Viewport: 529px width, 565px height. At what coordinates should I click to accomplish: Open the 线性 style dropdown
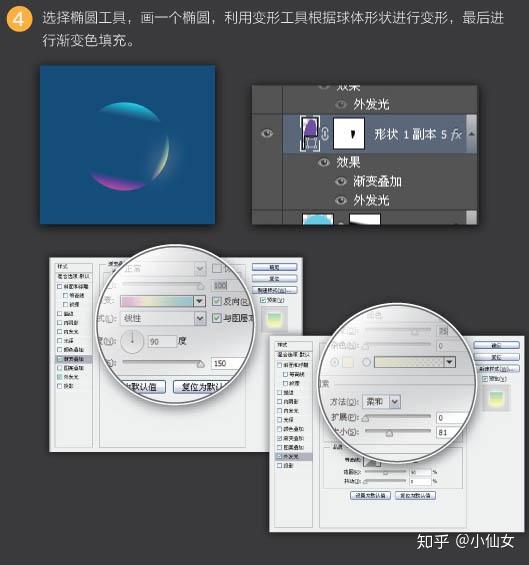pyautogui.click(x=200, y=318)
